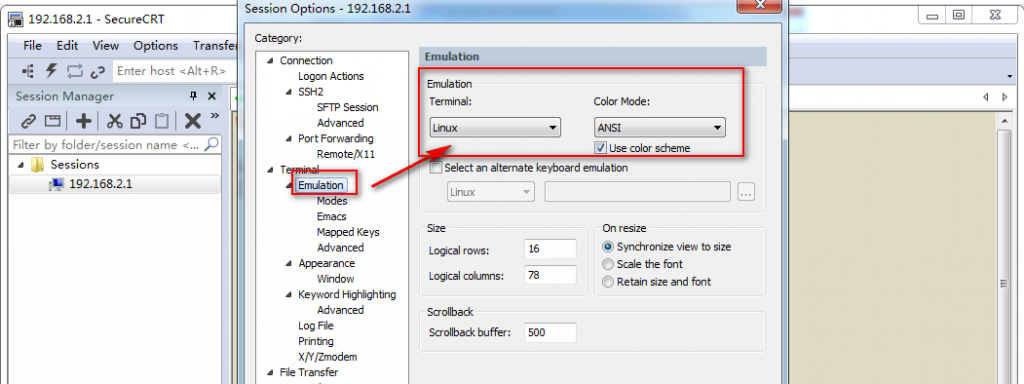1024x384 pixels.
Task: Uncheck the Use color scheme checkbox
Action: click(601, 148)
